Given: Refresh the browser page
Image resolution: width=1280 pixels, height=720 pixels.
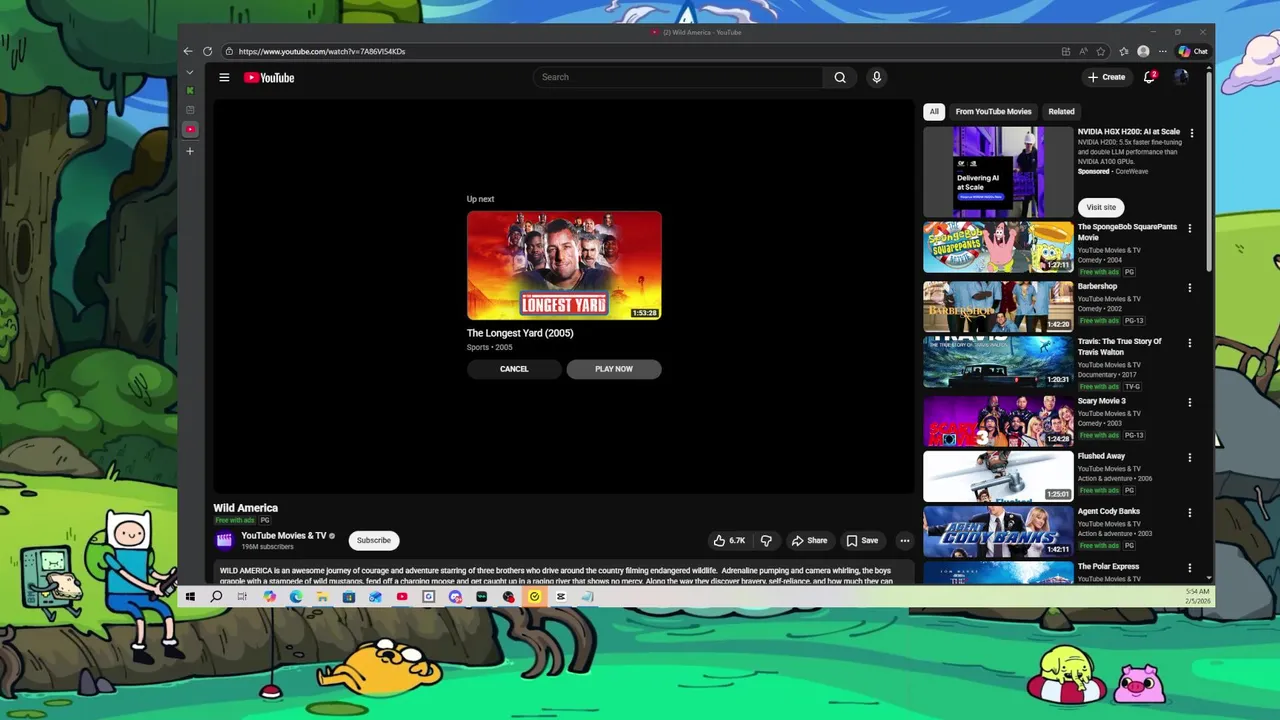Looking at the screenshot, I should (207, 51).
